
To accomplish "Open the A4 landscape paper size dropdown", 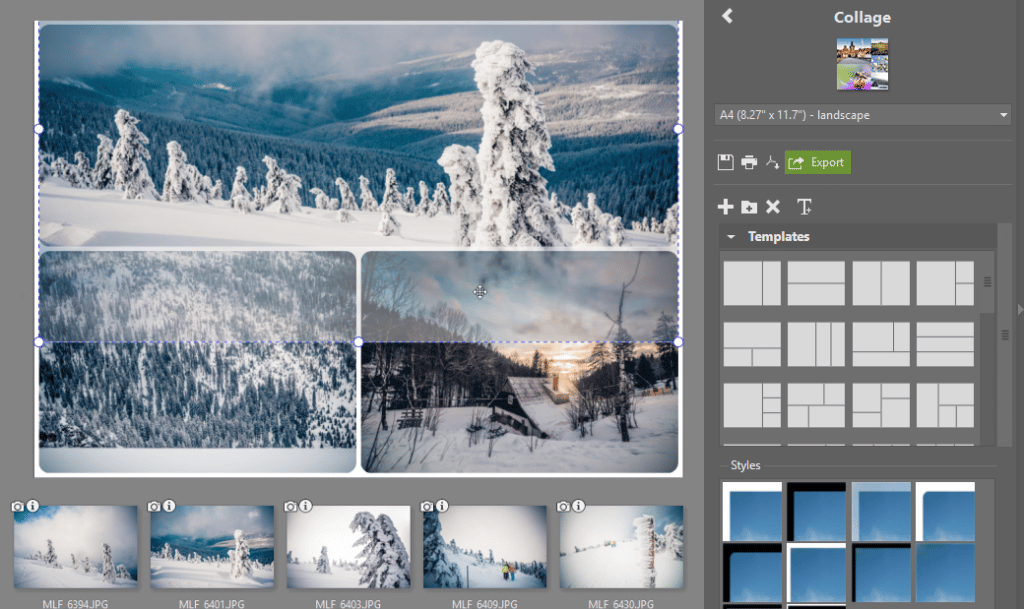I will 862,114.
